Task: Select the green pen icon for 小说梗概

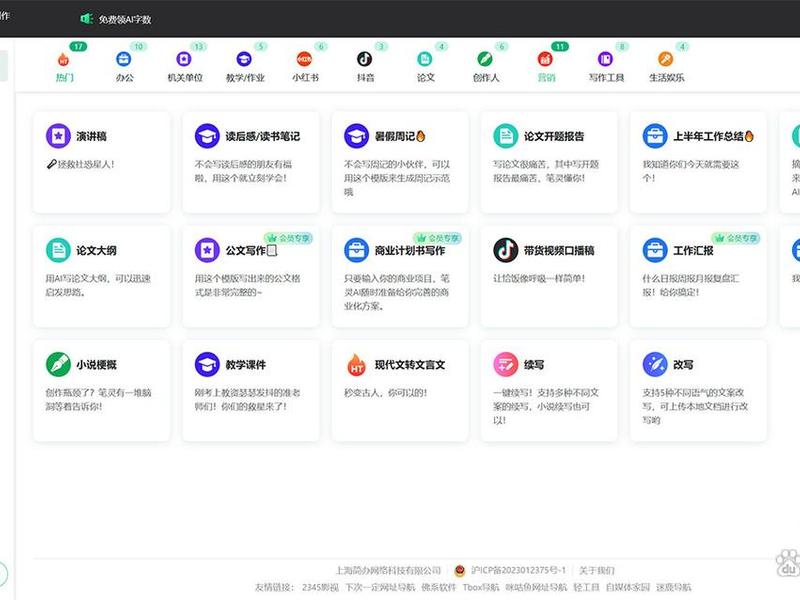Action: pos(58,365)
